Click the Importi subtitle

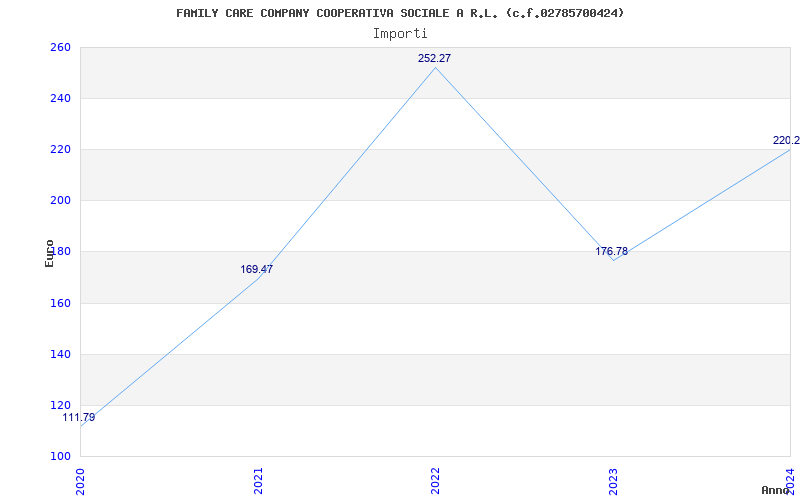tap(400, 34)
